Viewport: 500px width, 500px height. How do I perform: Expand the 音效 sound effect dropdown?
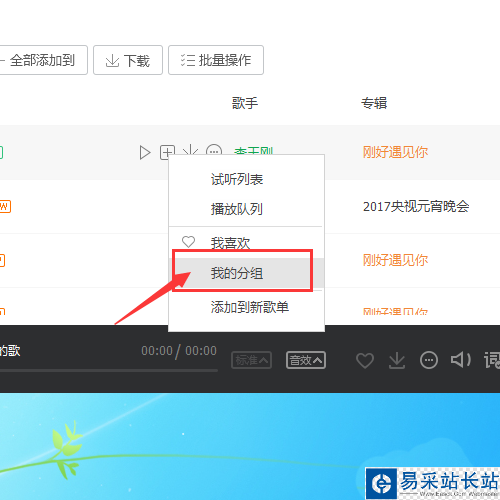(x=306, y=360)
